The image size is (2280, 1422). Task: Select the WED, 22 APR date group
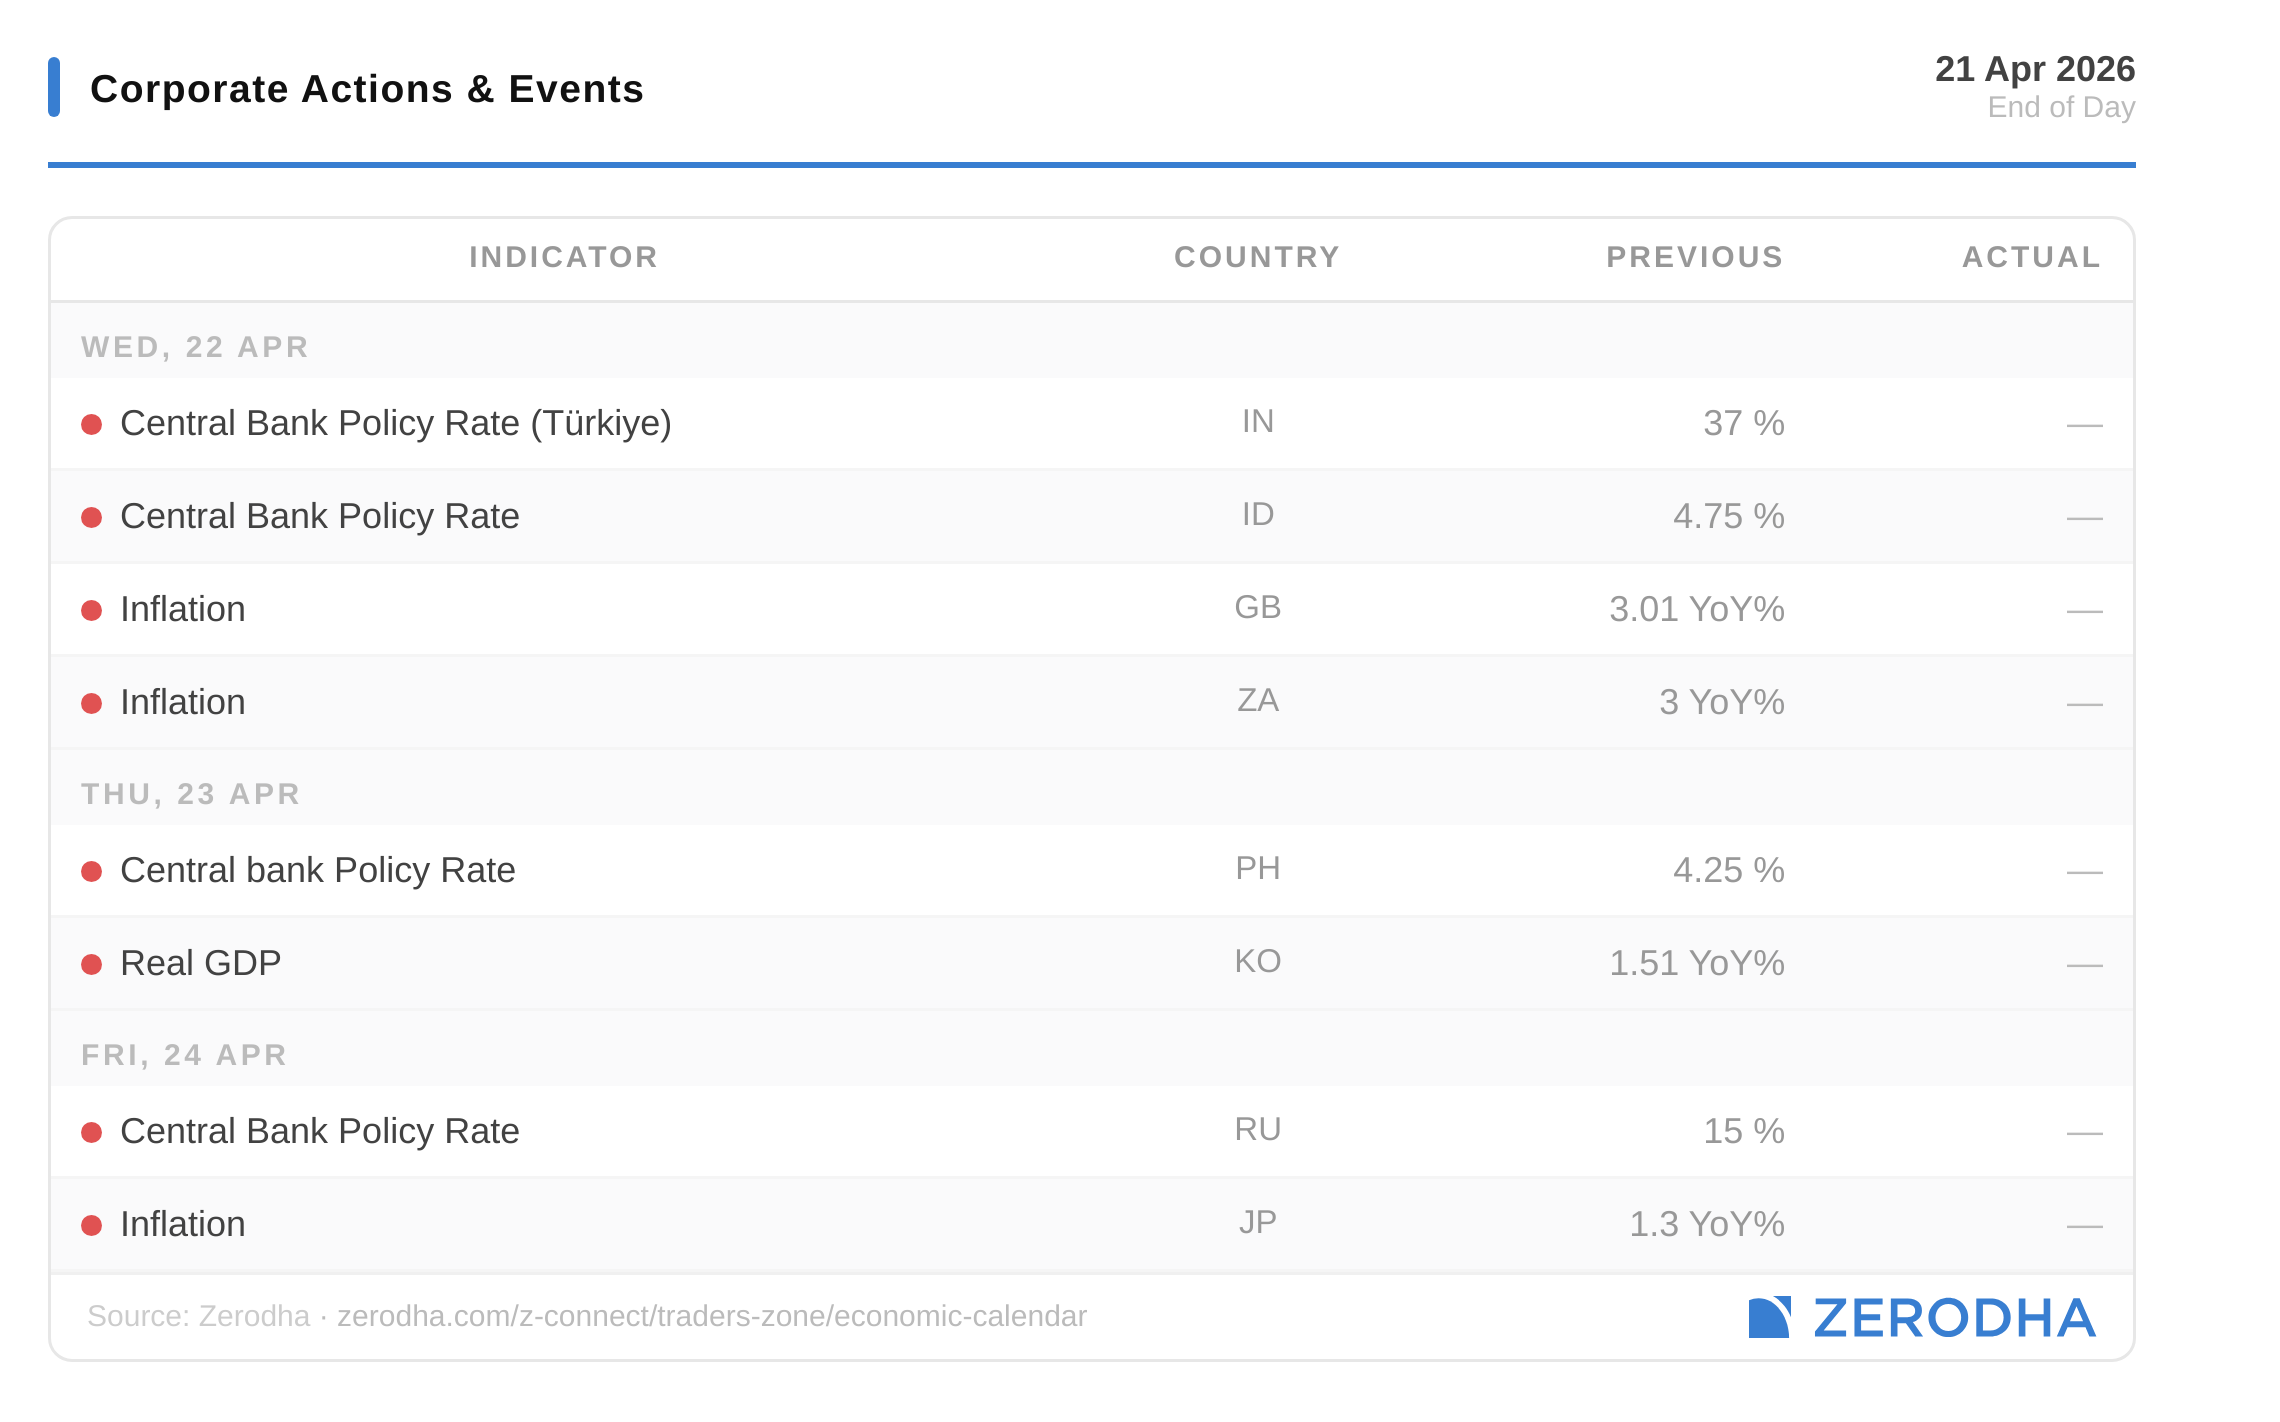[x=195, y=347]
